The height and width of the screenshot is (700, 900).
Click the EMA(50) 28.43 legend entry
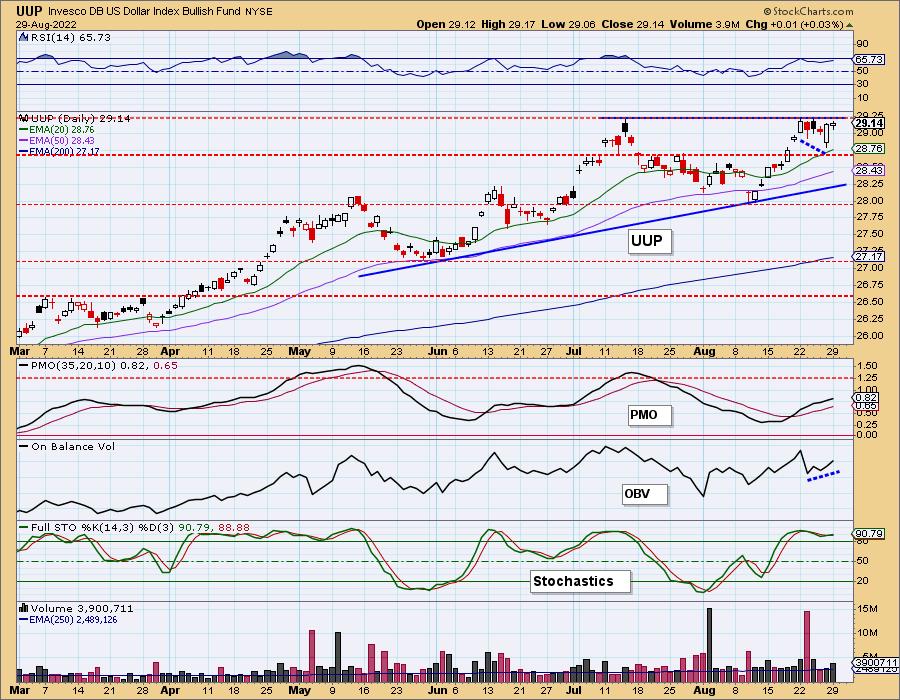[61, 141]
